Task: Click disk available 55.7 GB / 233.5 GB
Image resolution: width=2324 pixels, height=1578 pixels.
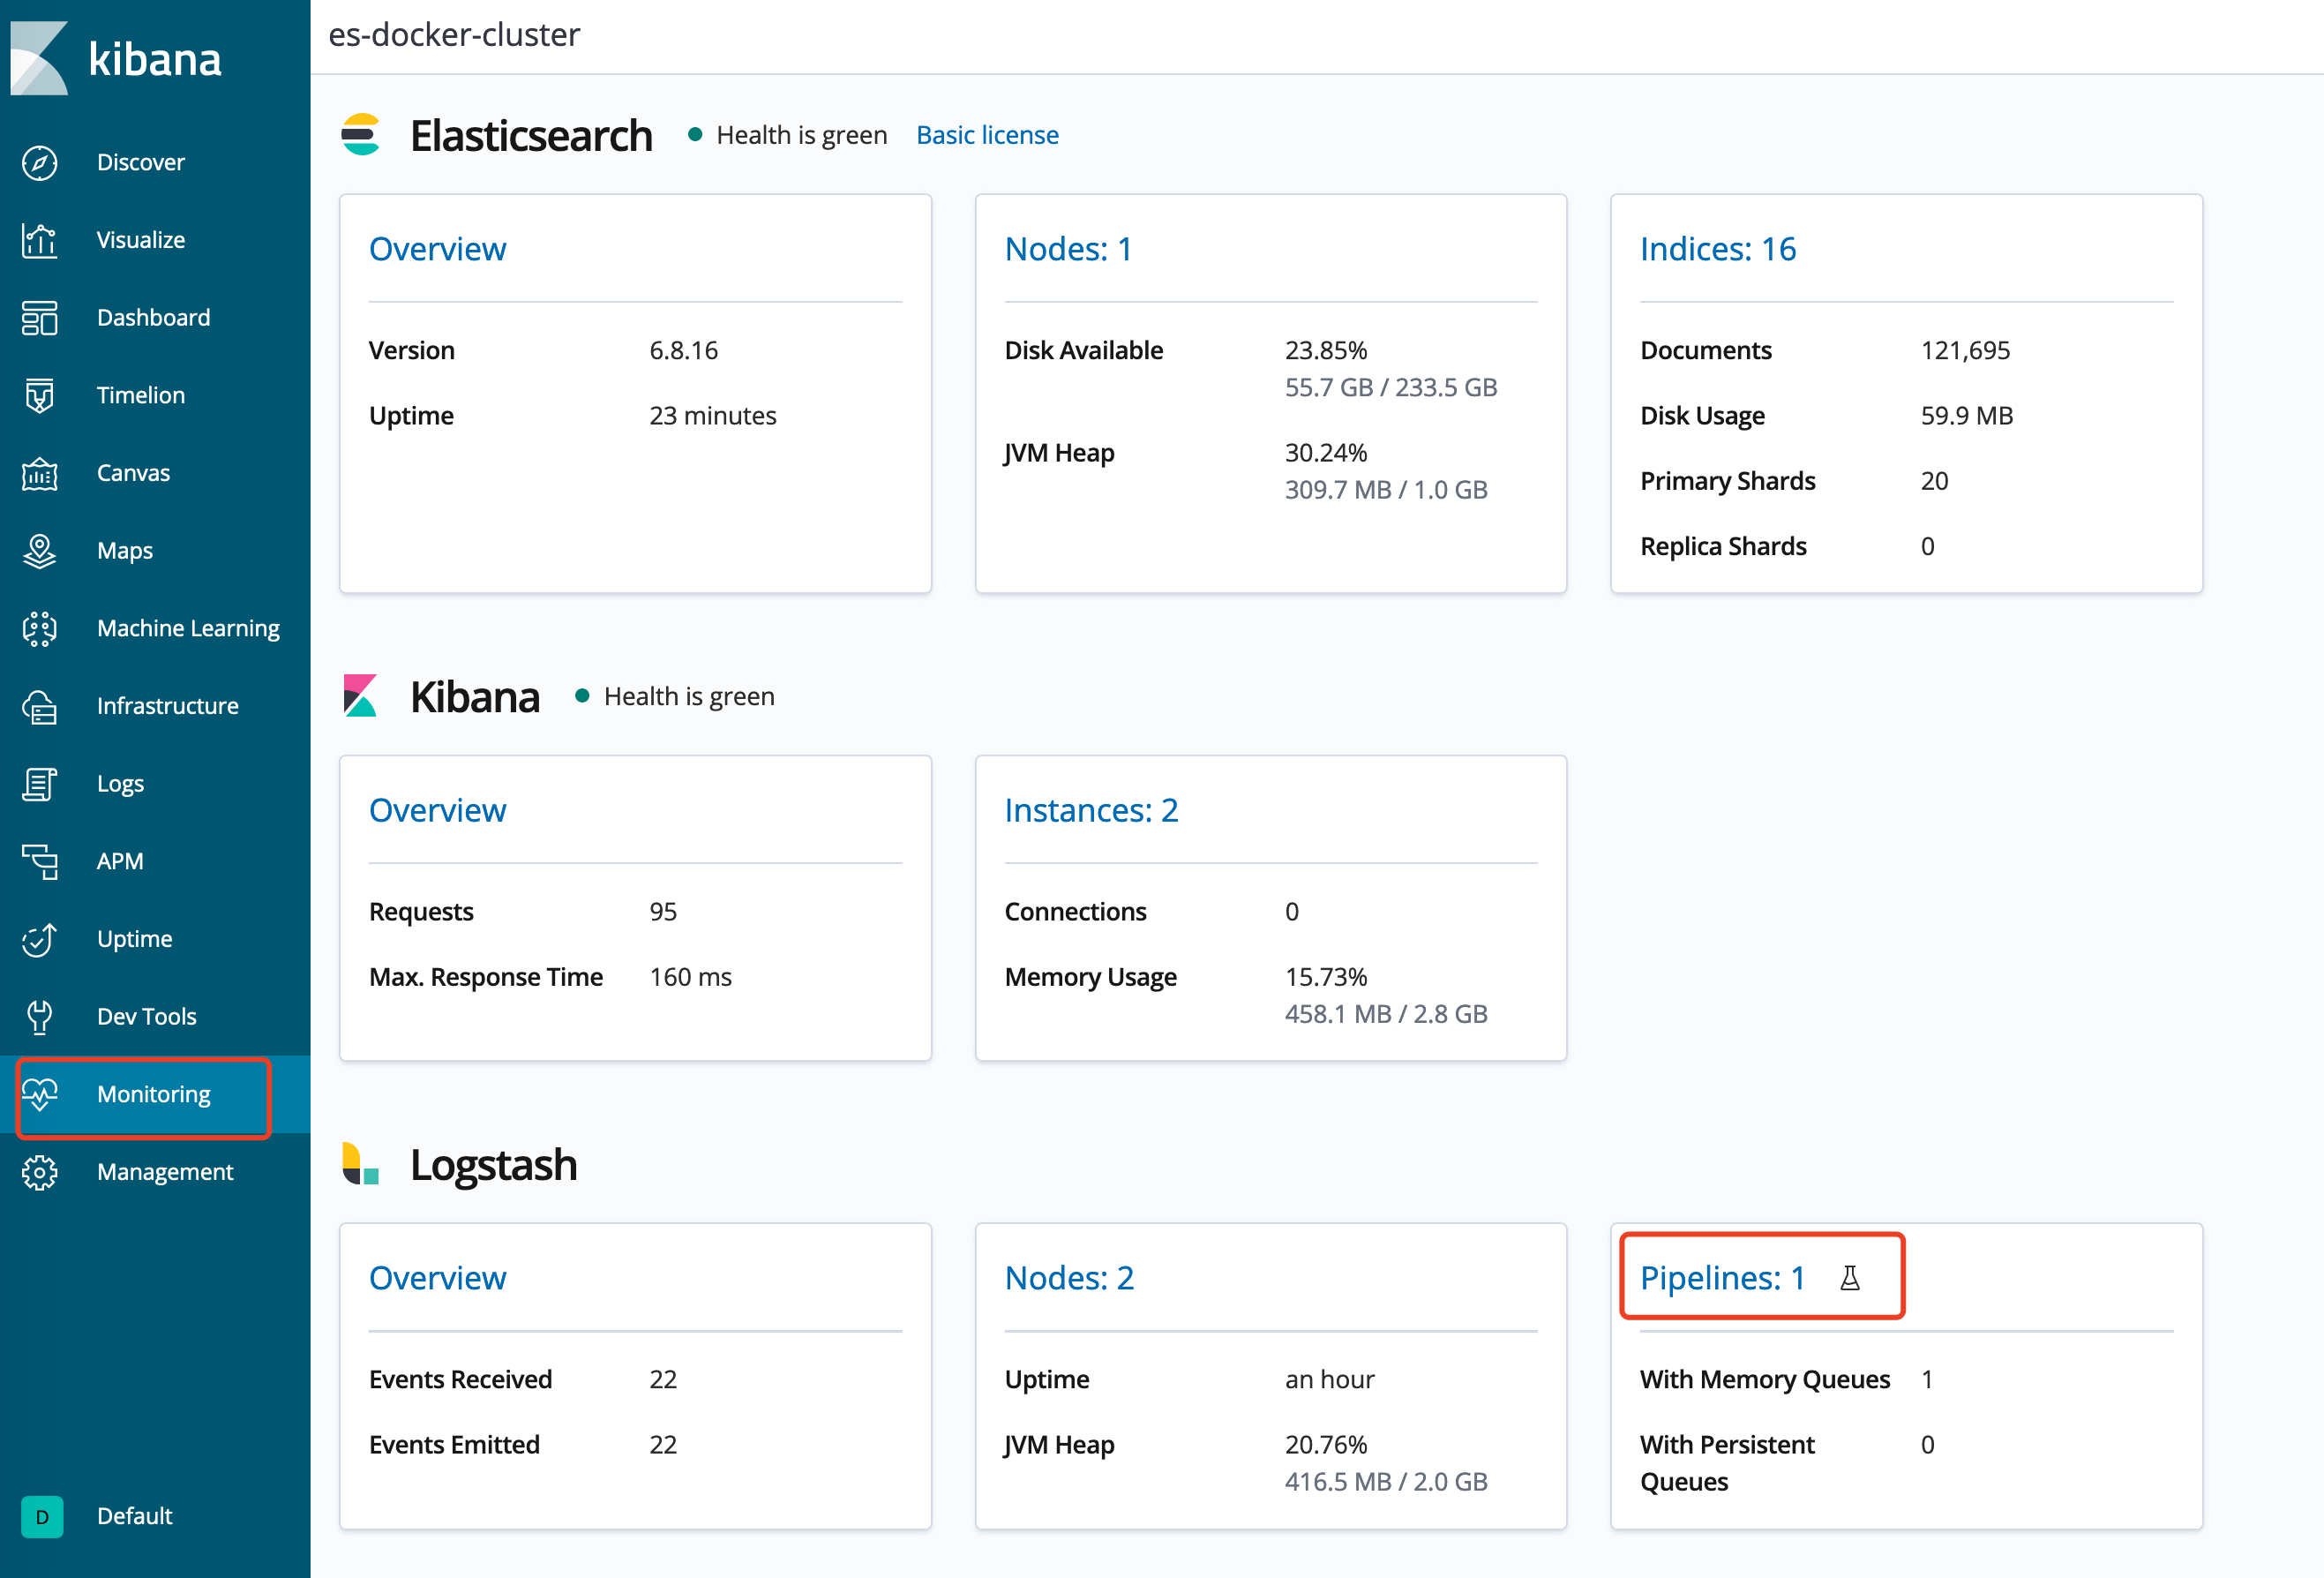Action: click(1391, 388)
